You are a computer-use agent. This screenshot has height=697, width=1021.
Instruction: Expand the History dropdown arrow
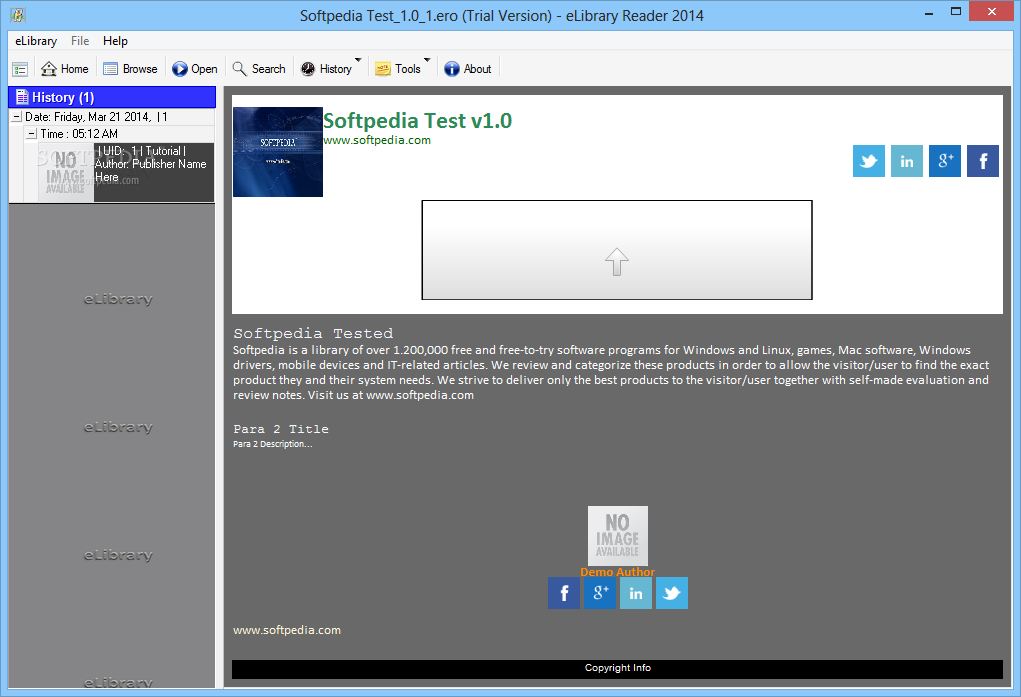[x=358, y=61]
